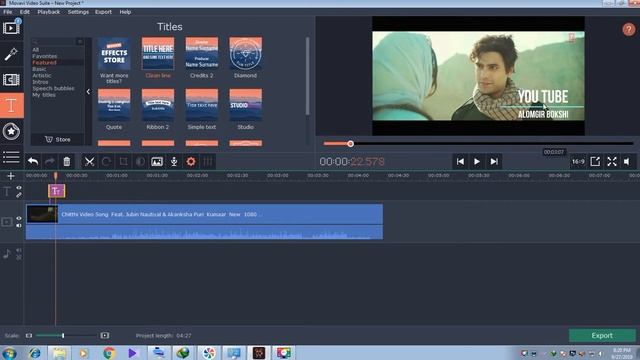Screen dimensions: 640x360
Task: Zoom out the timeline scale icon
Action: coord(29,336)
